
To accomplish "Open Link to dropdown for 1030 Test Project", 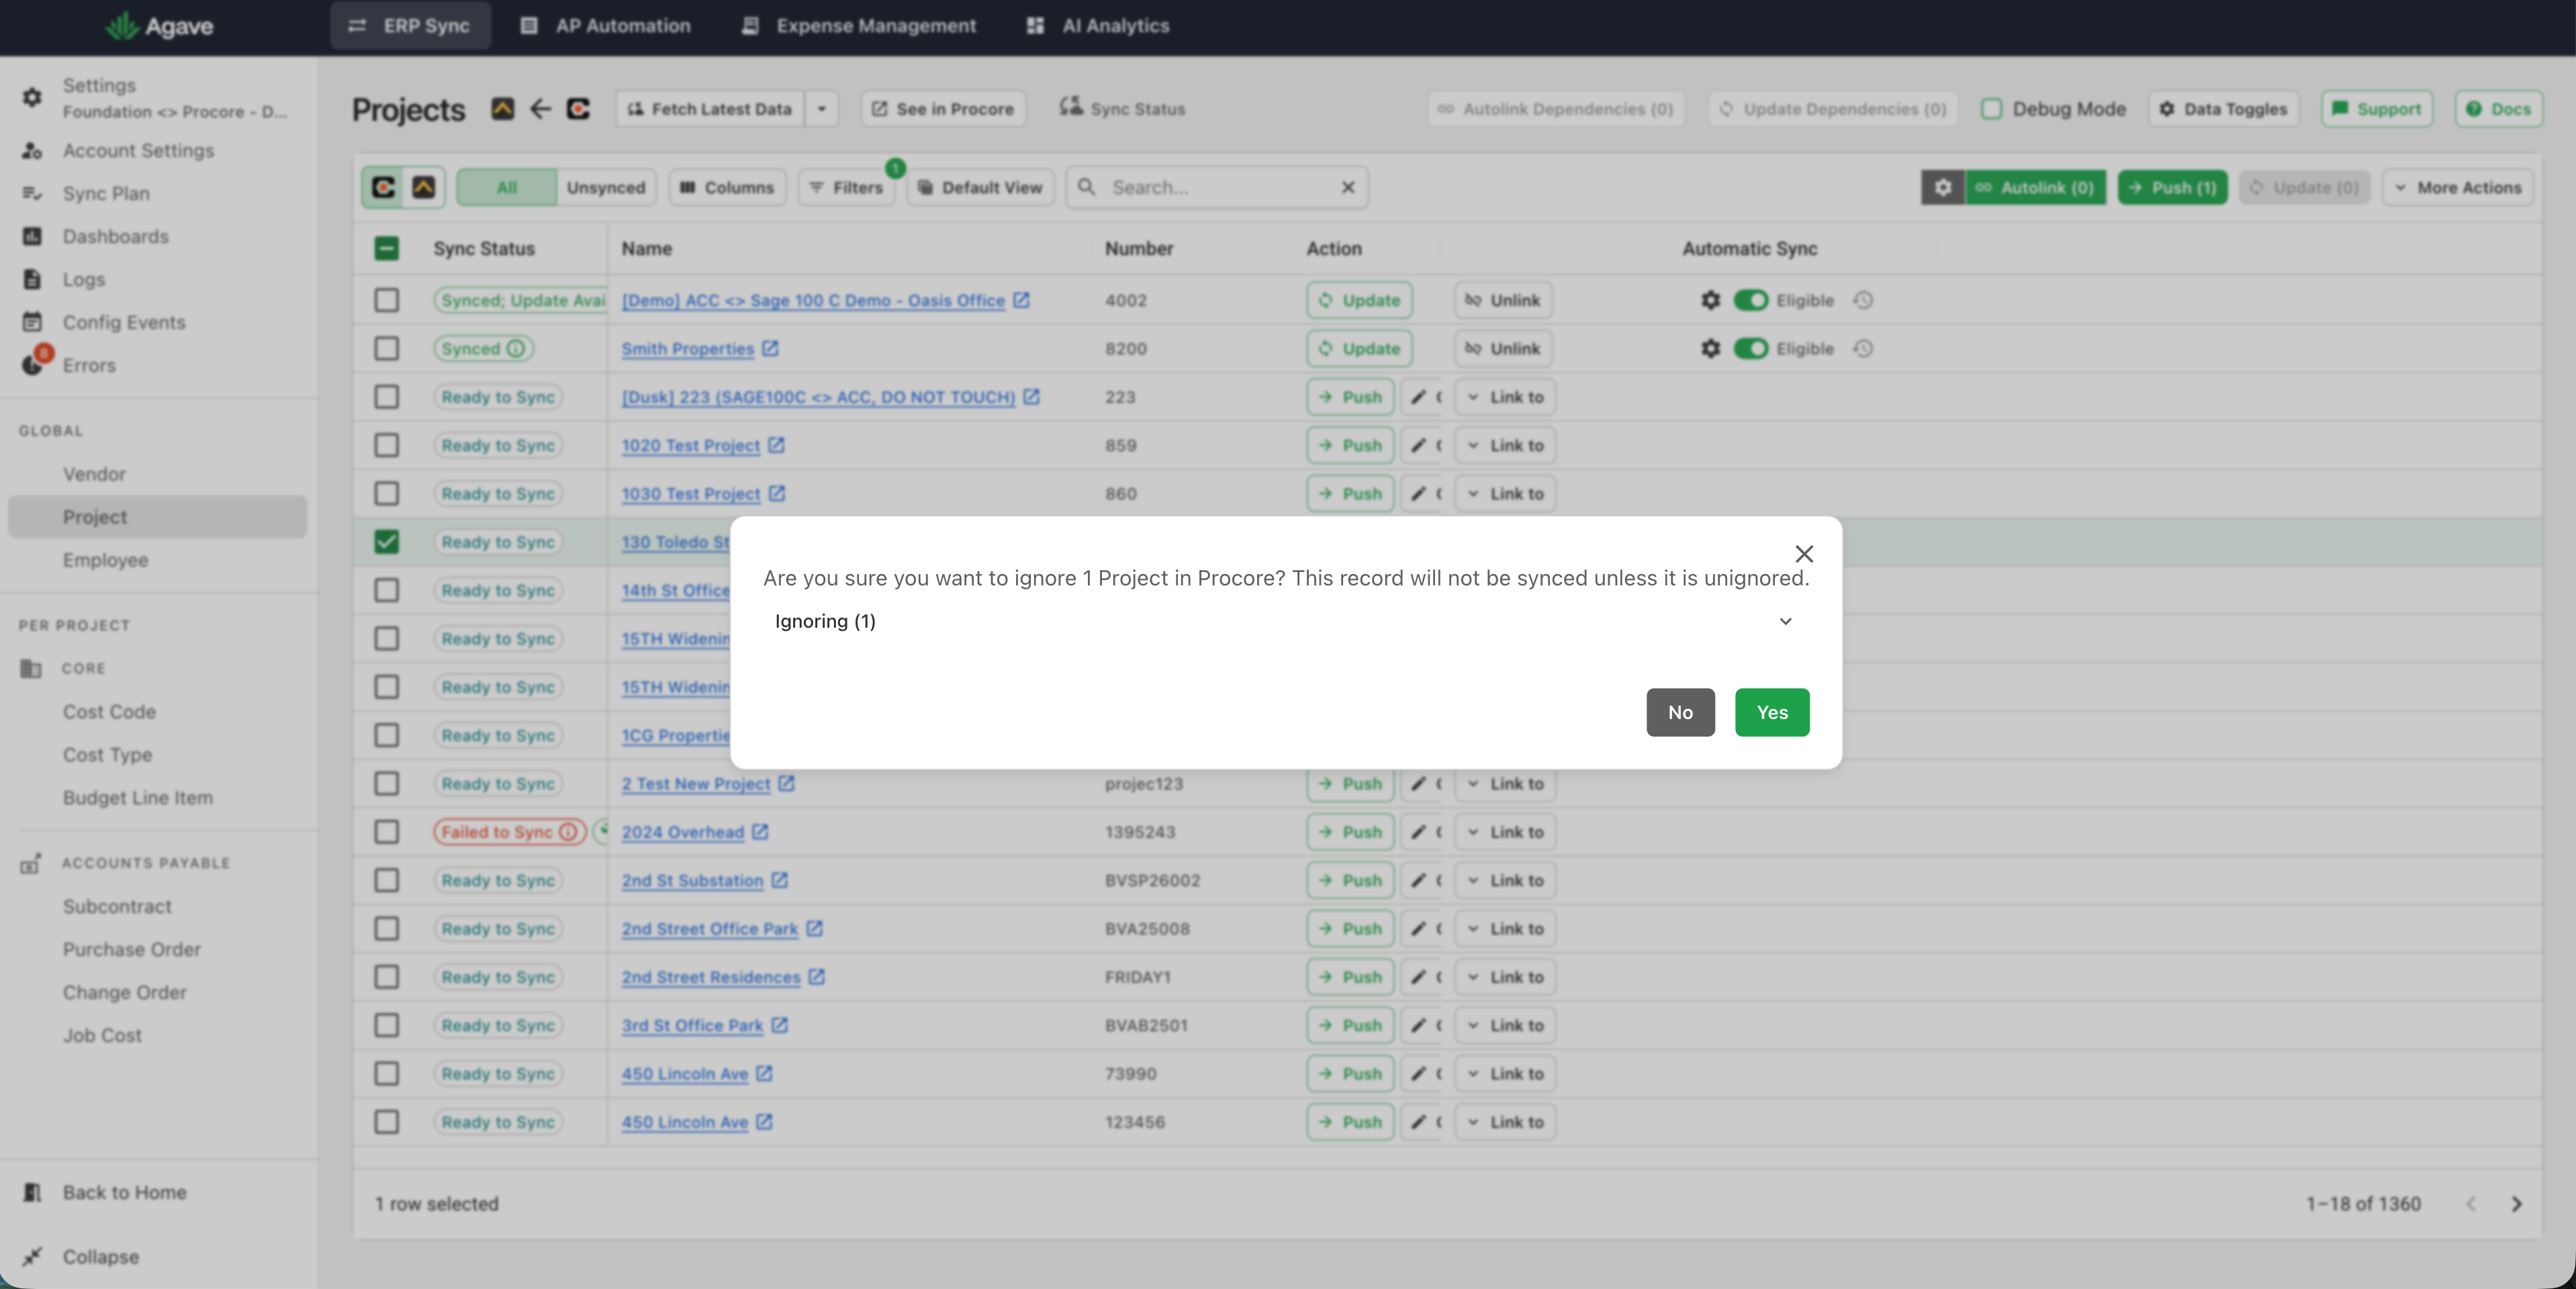I will point(1505,494).
